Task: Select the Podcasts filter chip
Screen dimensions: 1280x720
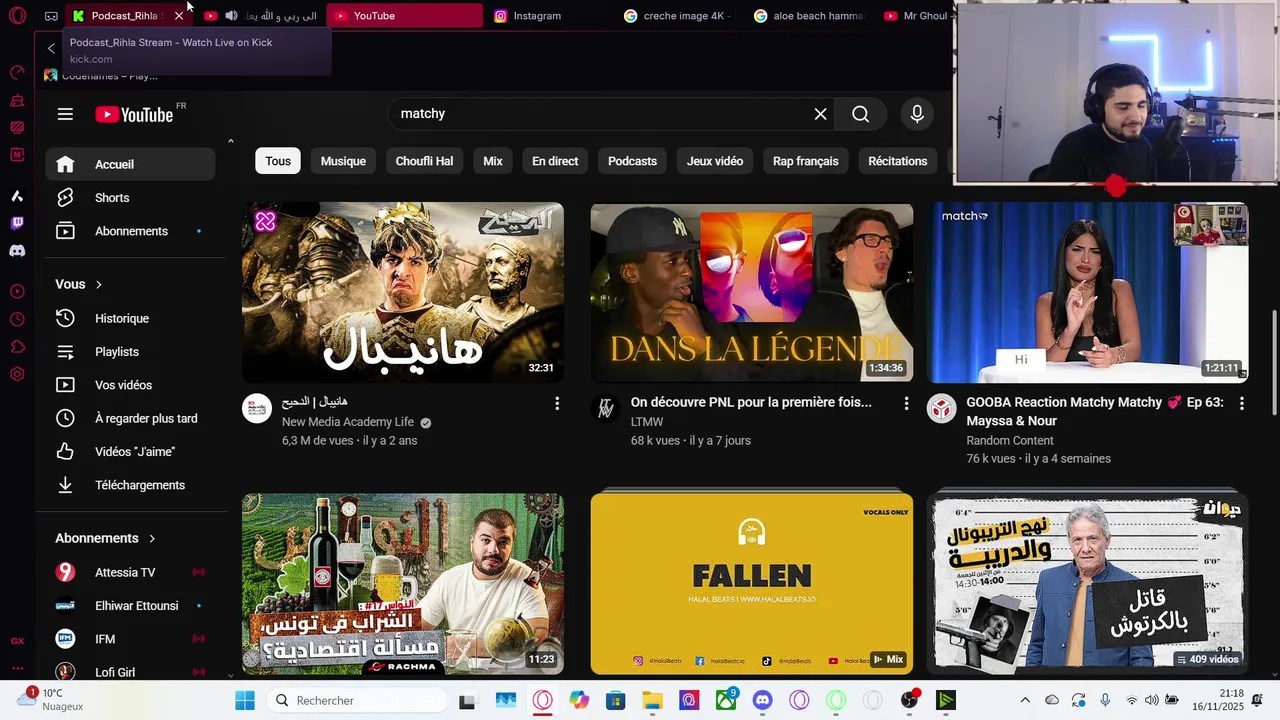Action: coord(632,161)
